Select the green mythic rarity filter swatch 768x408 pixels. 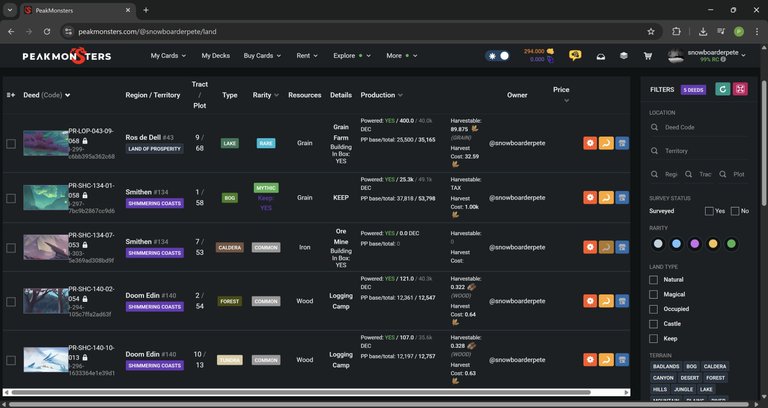tap(731, 244)
